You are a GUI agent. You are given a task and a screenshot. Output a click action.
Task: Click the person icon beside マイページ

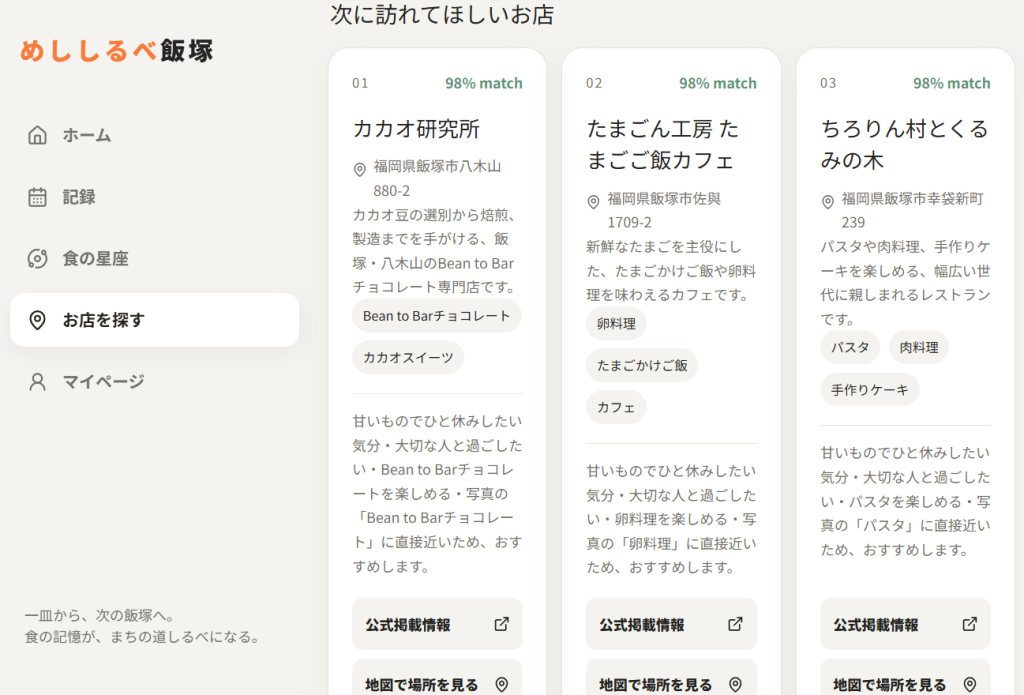(37, 381)
